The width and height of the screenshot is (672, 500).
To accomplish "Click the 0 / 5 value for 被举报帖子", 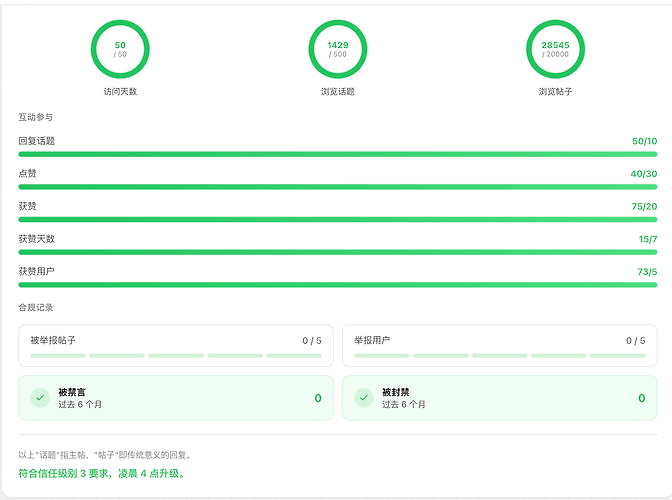I will click(312, 341).
